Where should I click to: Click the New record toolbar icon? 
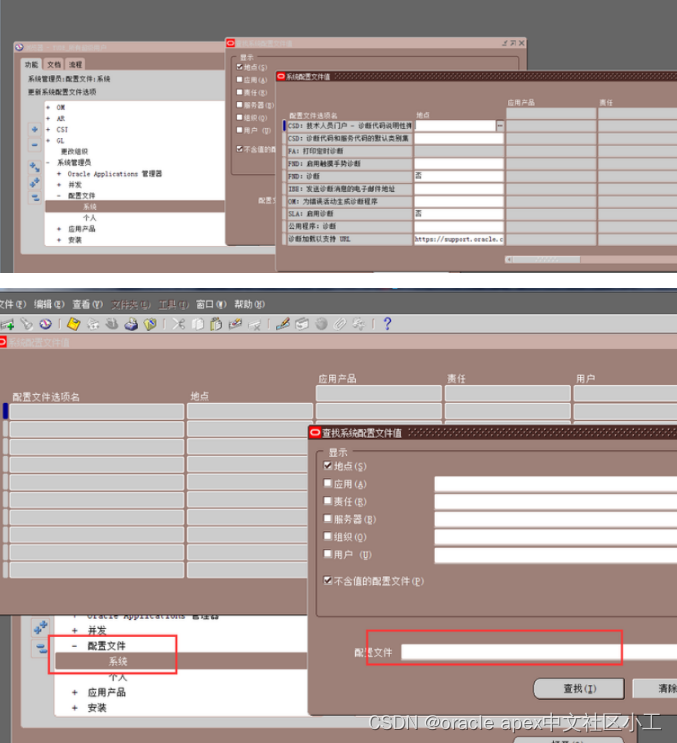coord(8,325)
